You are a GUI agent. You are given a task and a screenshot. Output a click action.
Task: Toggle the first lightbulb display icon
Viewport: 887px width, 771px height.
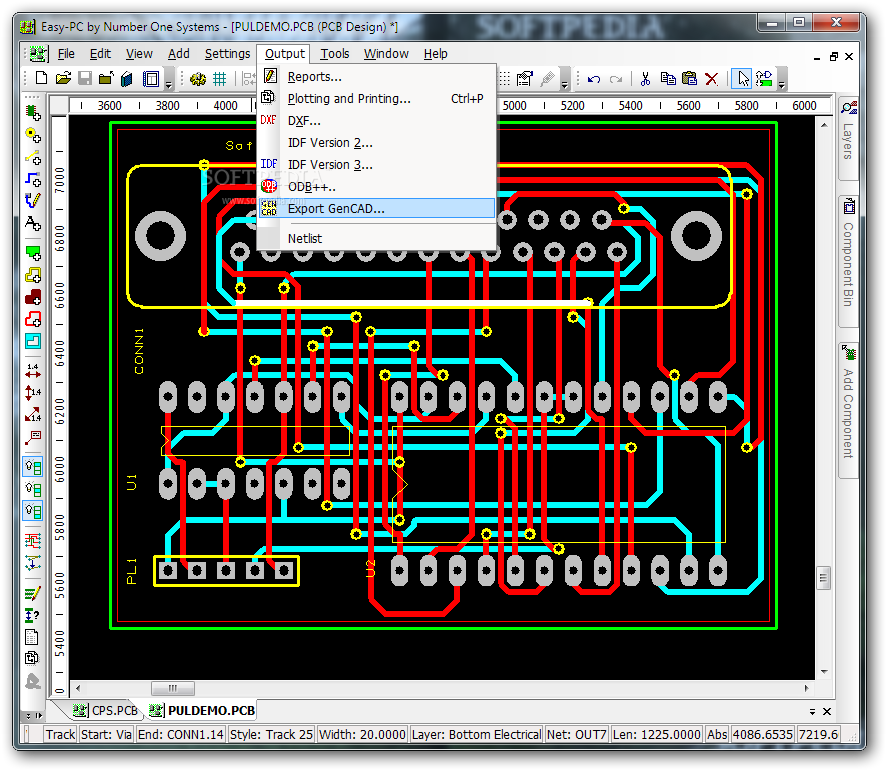point(33,467)
